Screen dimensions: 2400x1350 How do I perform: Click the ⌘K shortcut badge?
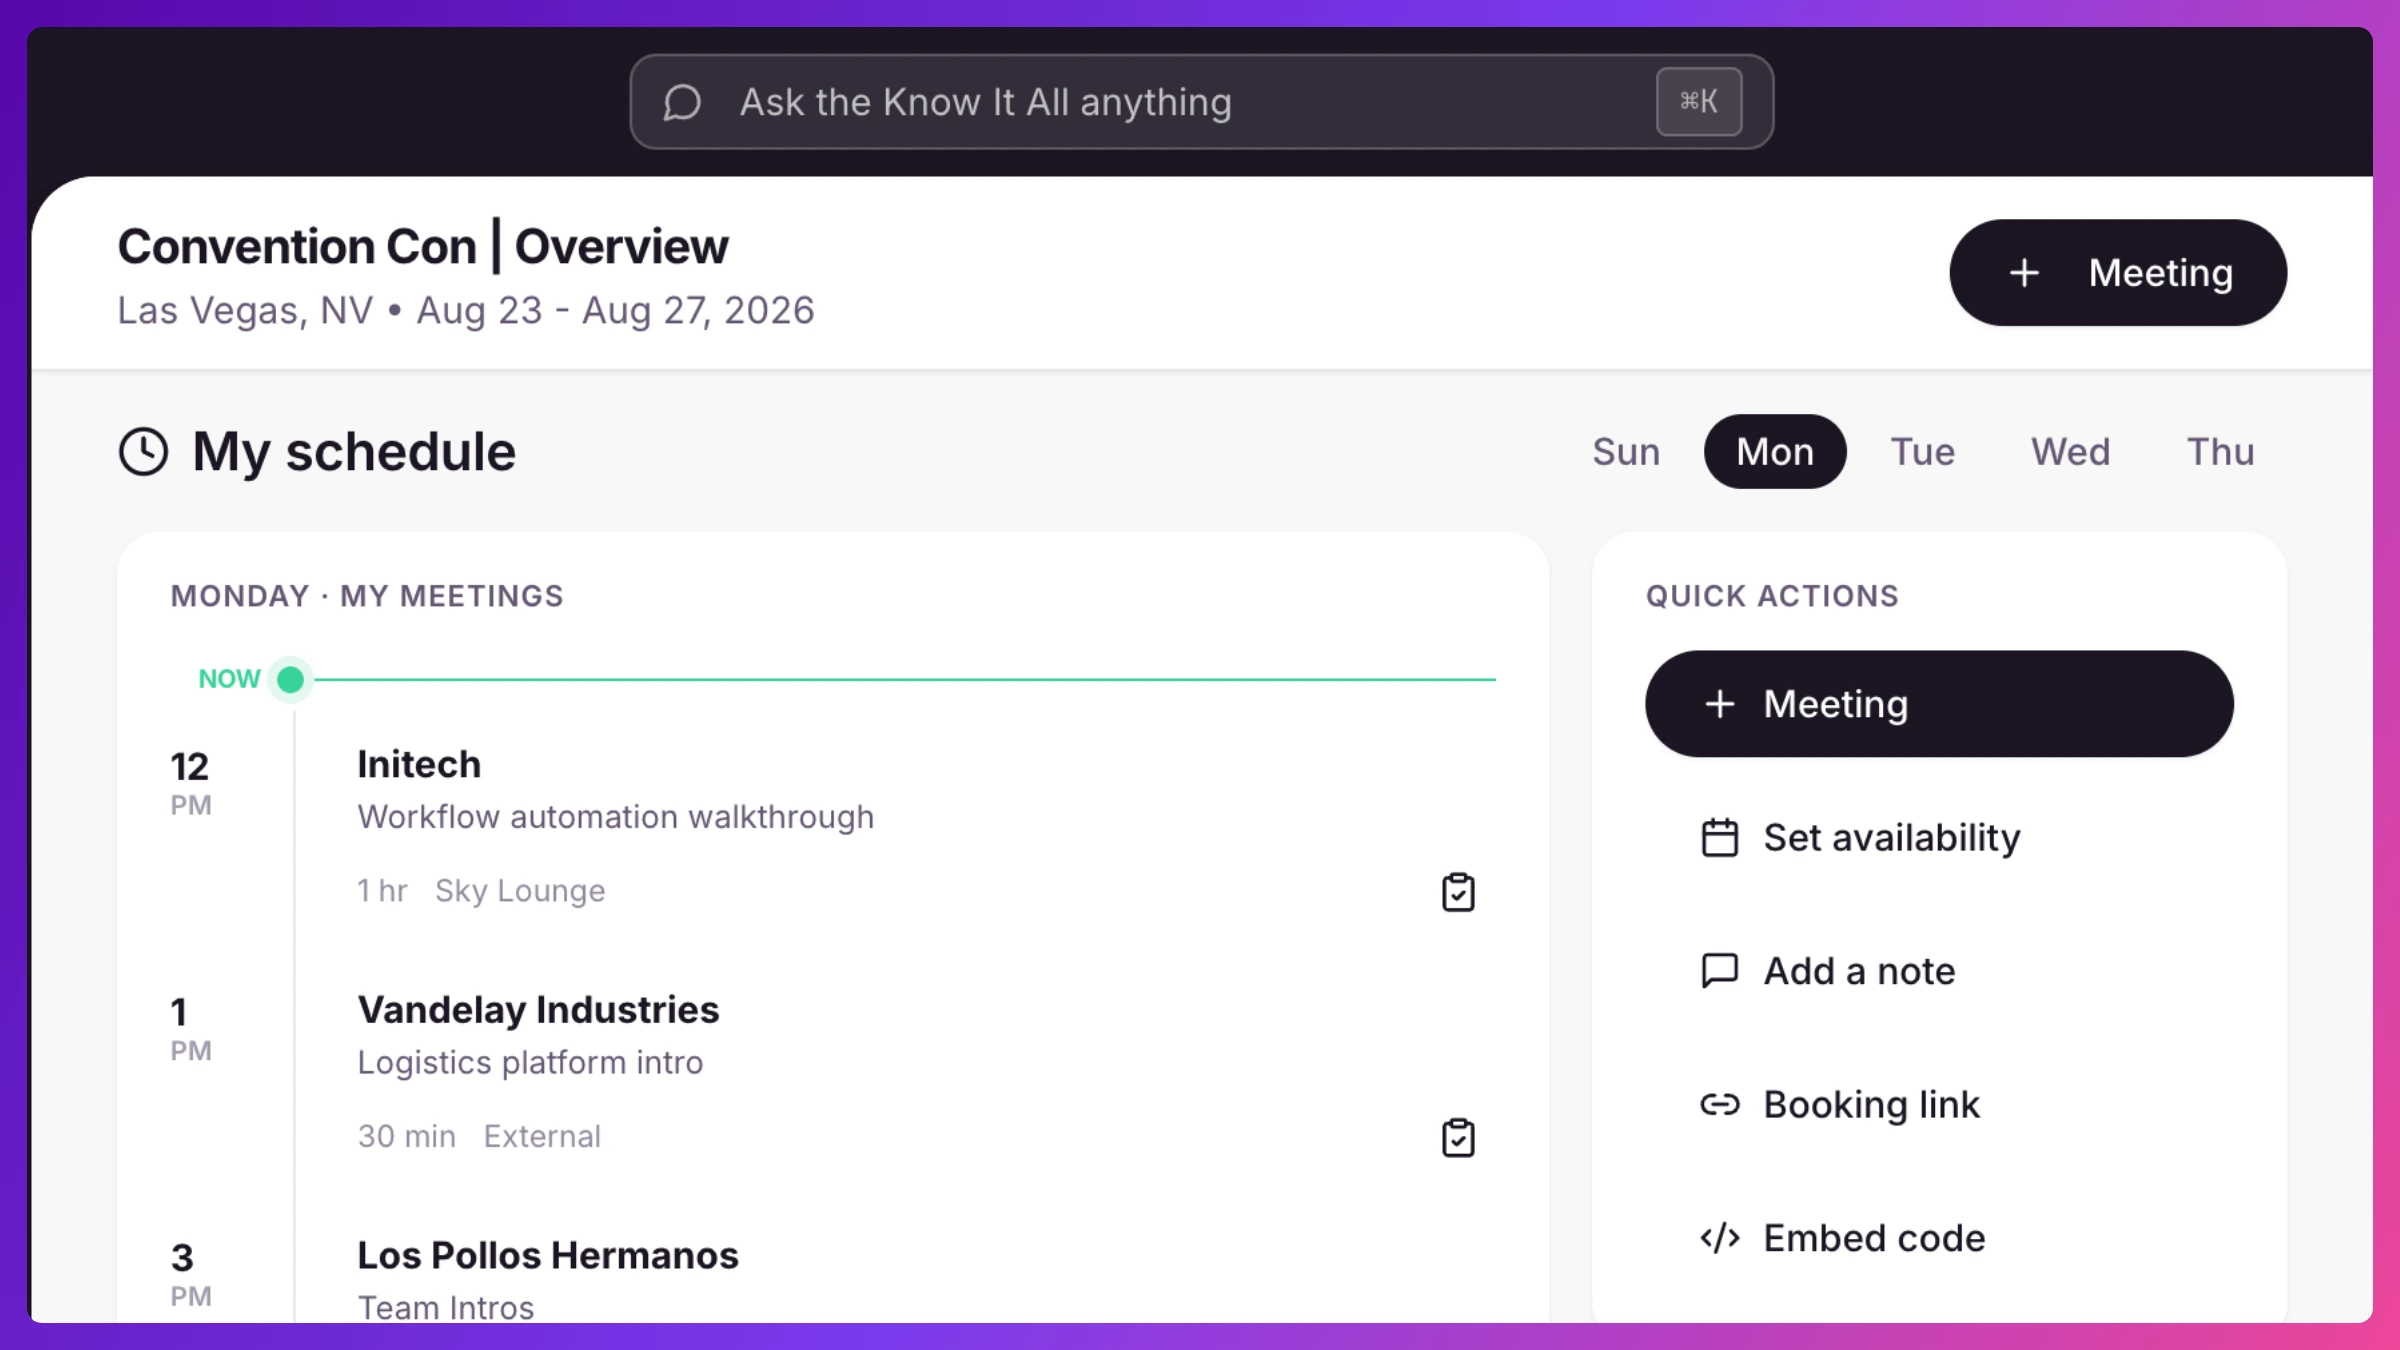click(x=1698, y=102)
